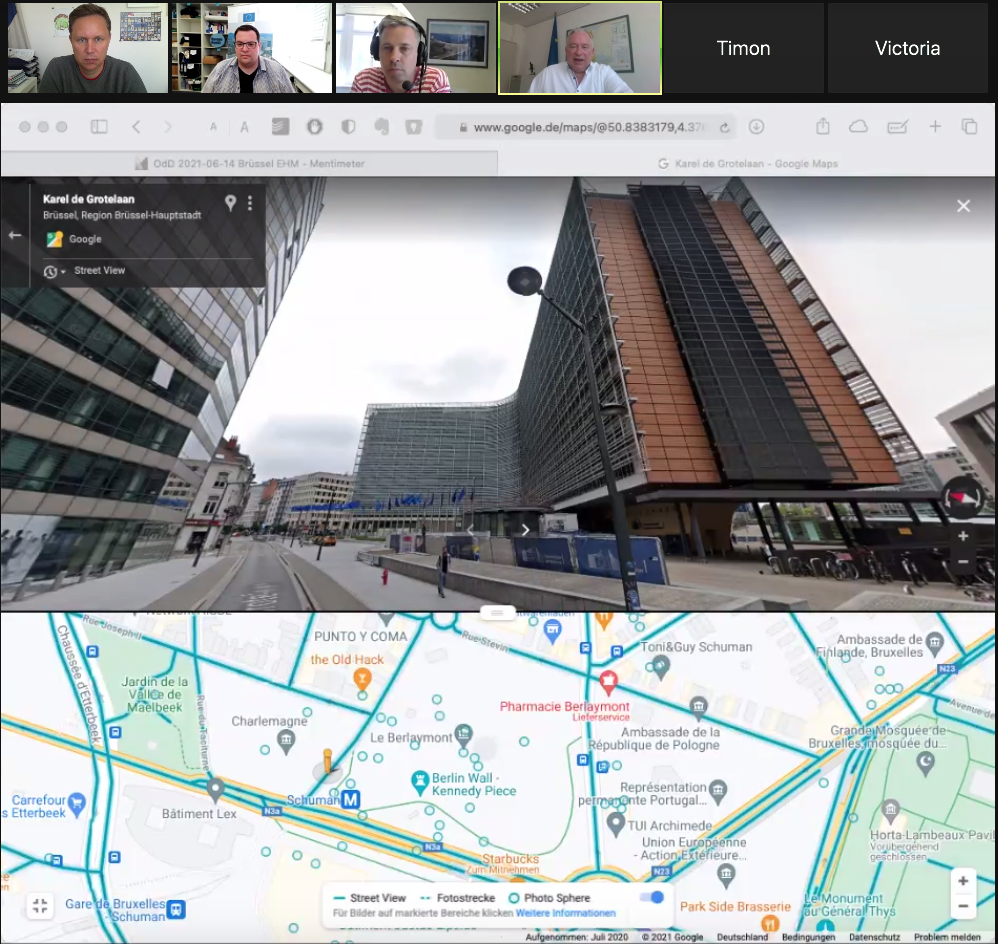This screenshot has width=998, height=944.
Task: Go forward with Safari forward arrow
Action: click(x=168, y=127)
